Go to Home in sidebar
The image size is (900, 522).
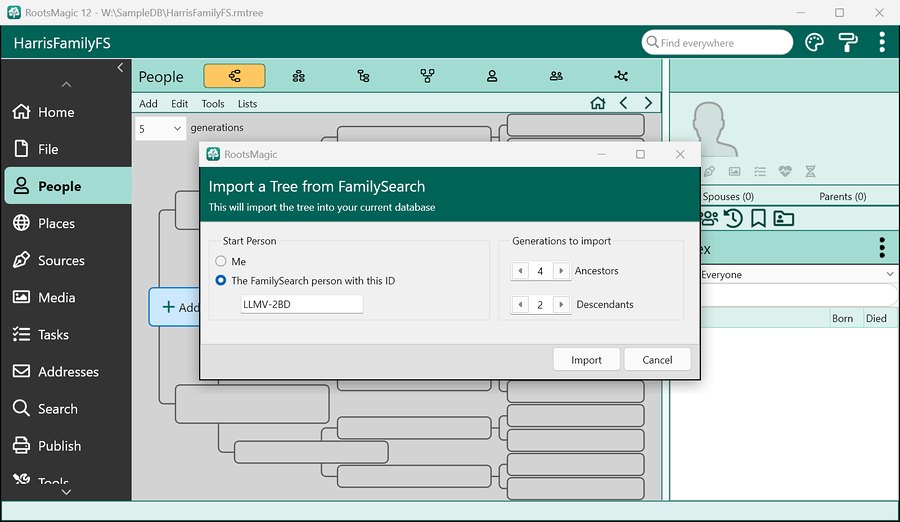(68, 112)
